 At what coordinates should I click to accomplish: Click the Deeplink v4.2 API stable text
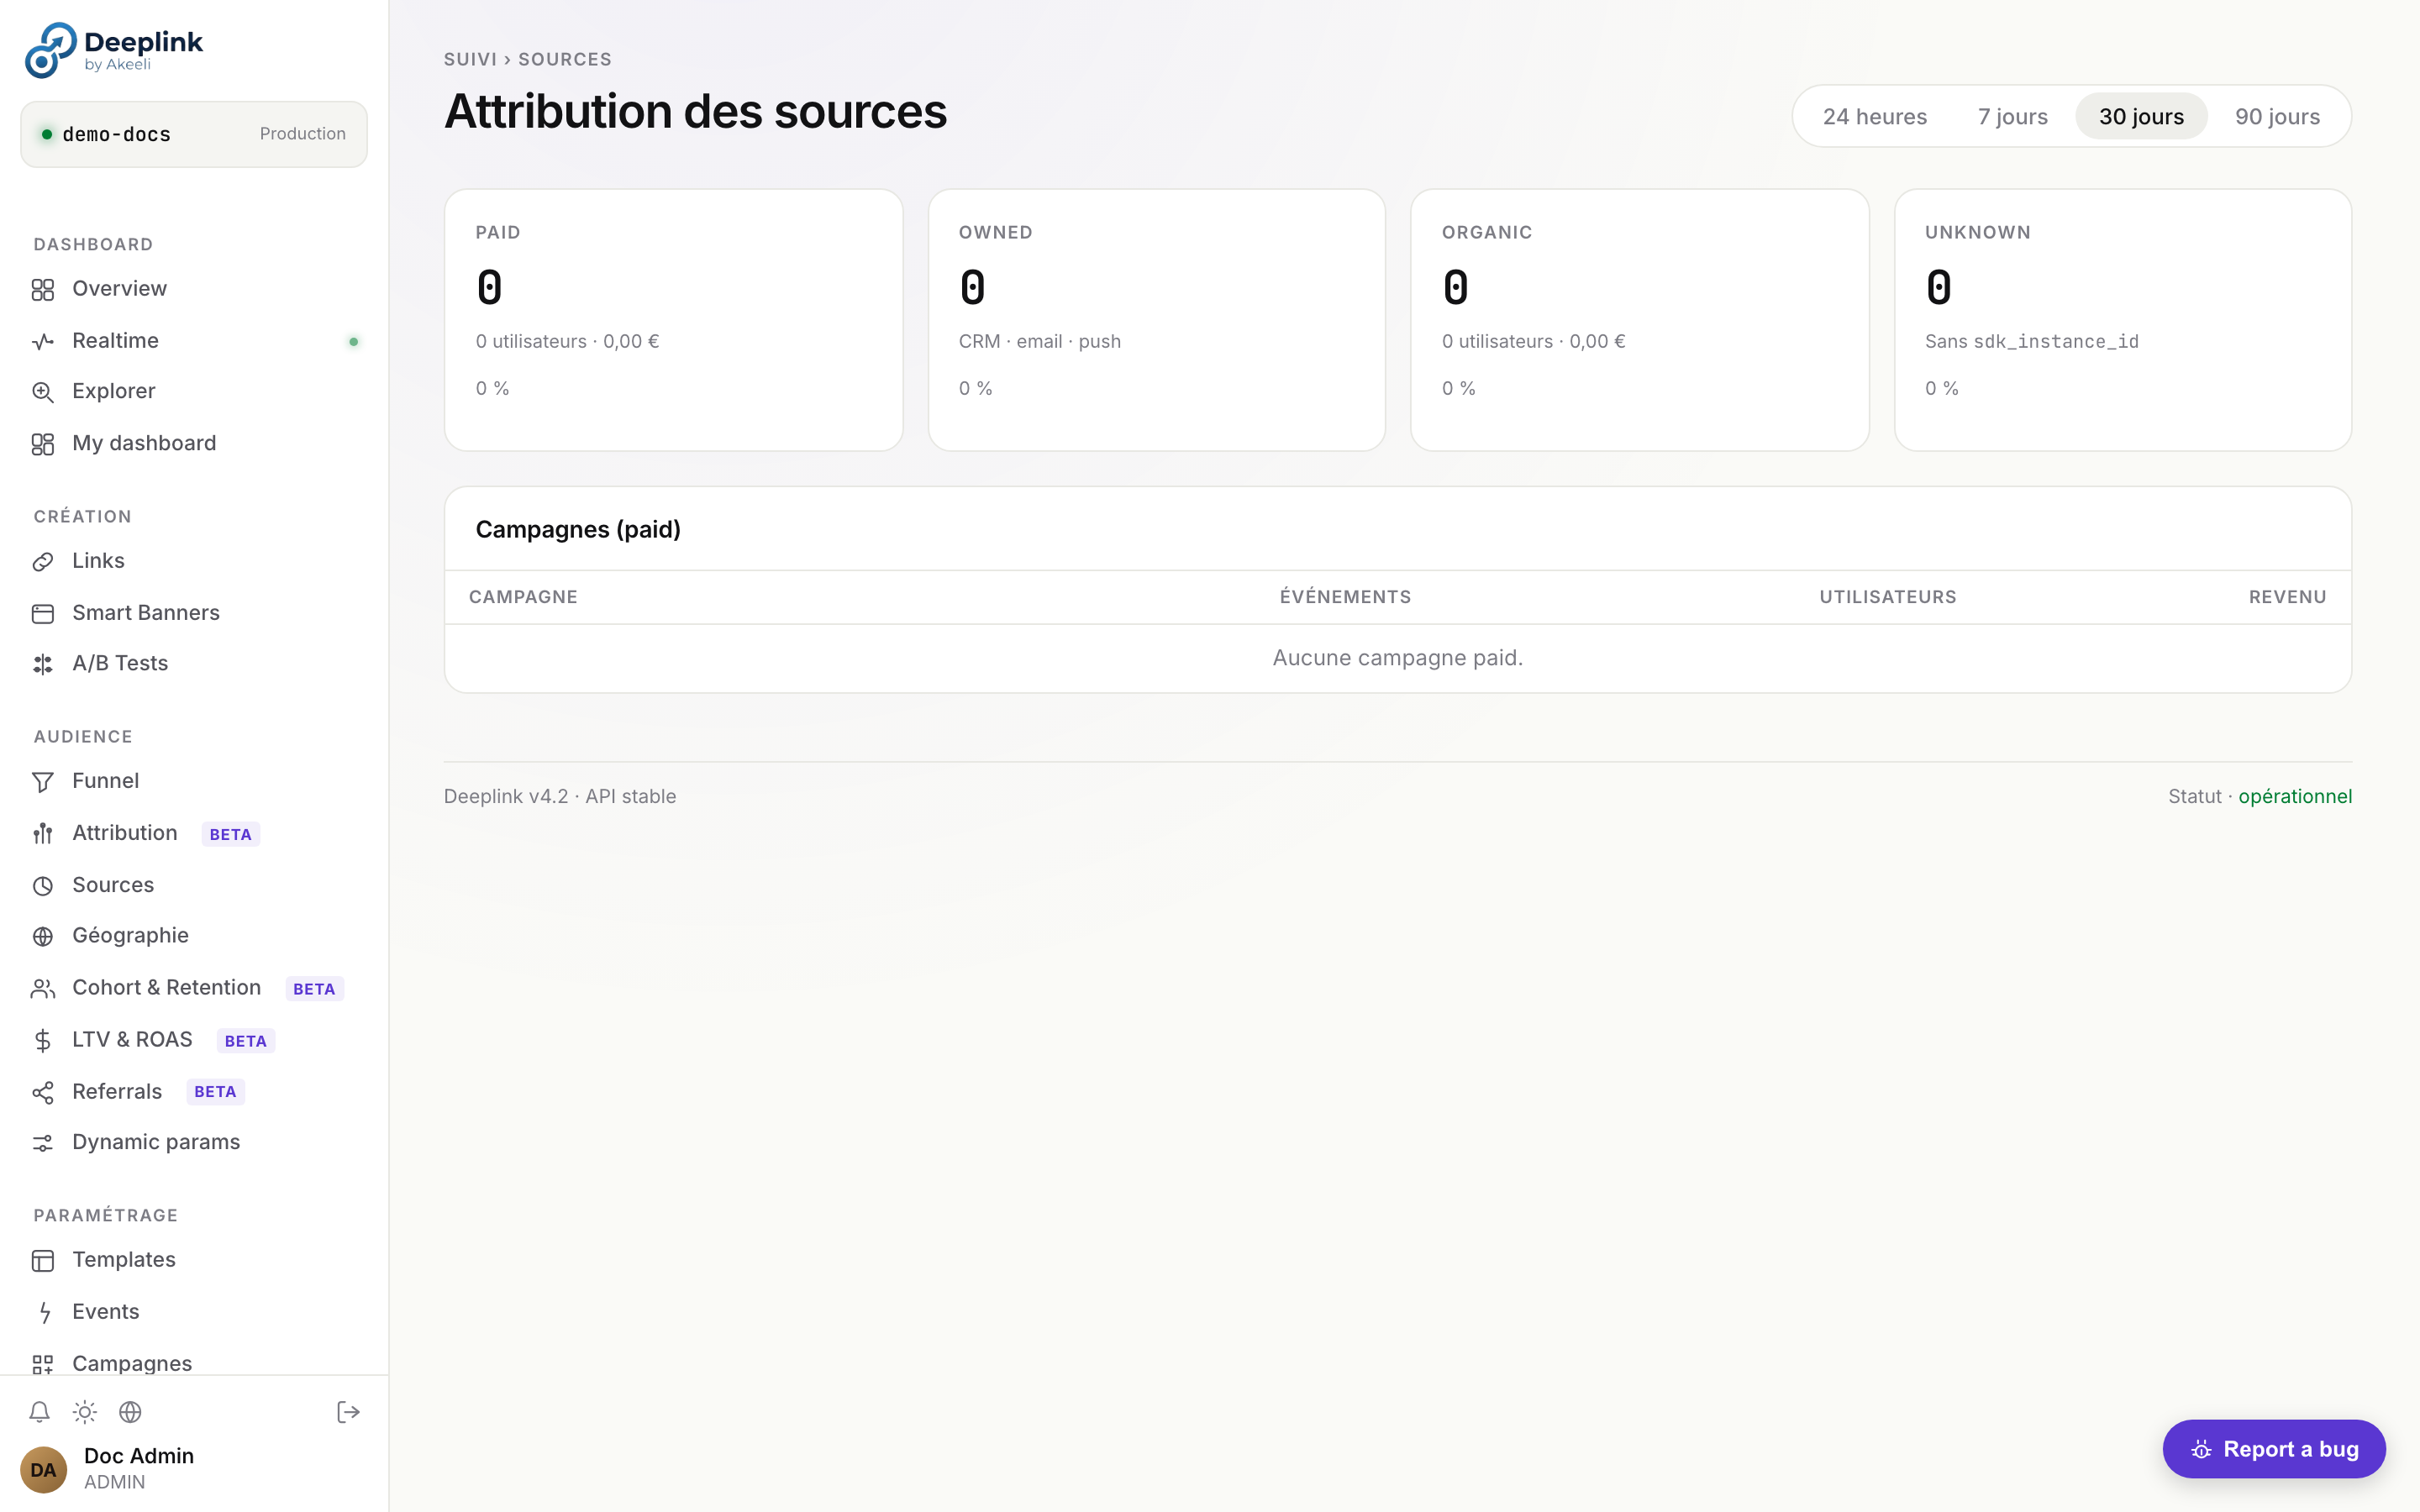tap(560, 797)
